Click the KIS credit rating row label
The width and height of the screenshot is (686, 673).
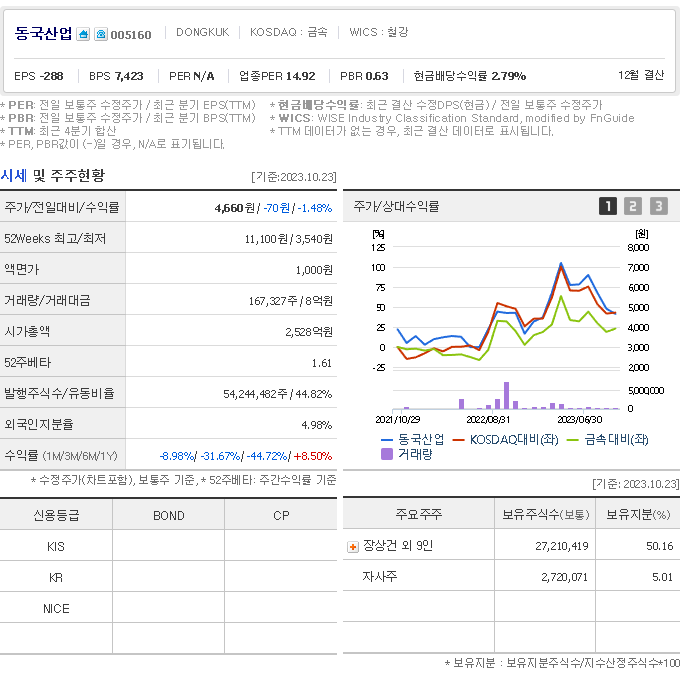click(x=56, y=547)
